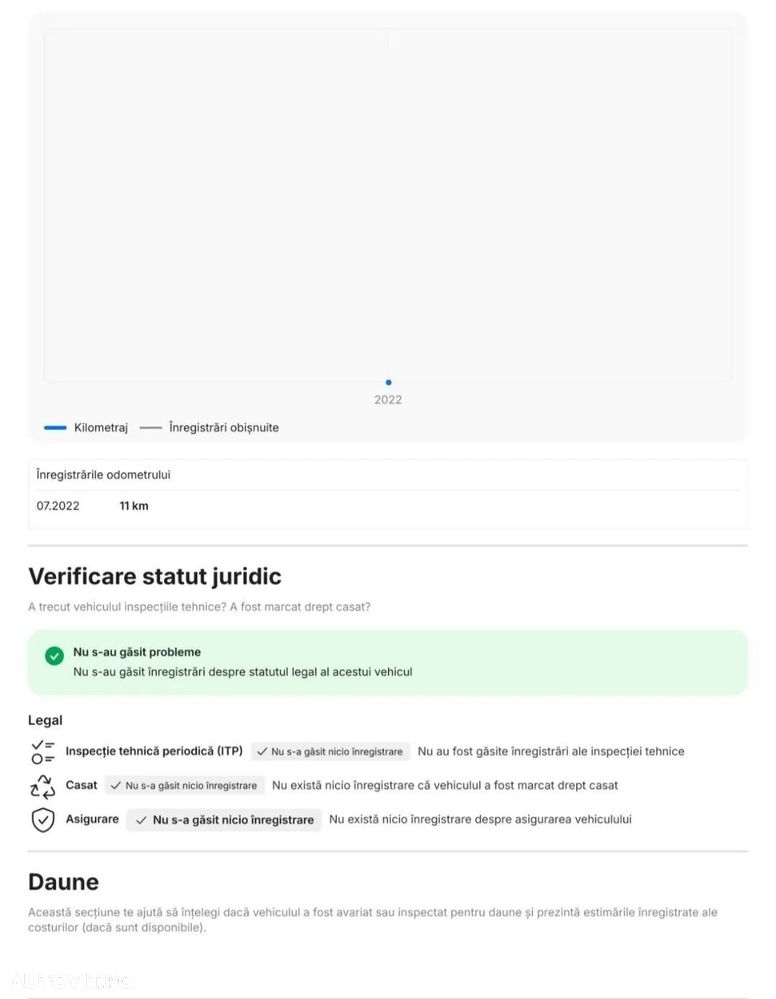
Task: Click the gray Înregistrări obișnuite legend line
Action: [151, 428]
